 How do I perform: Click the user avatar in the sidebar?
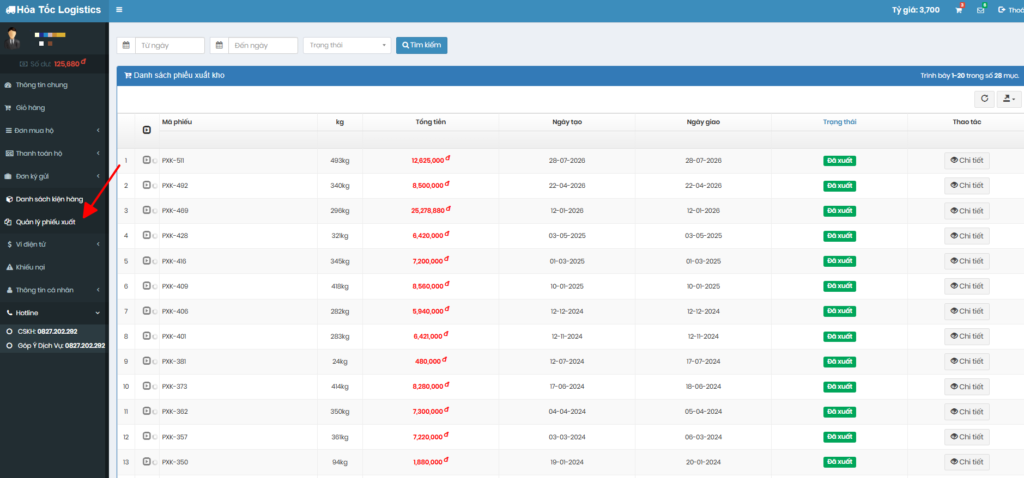12,39
